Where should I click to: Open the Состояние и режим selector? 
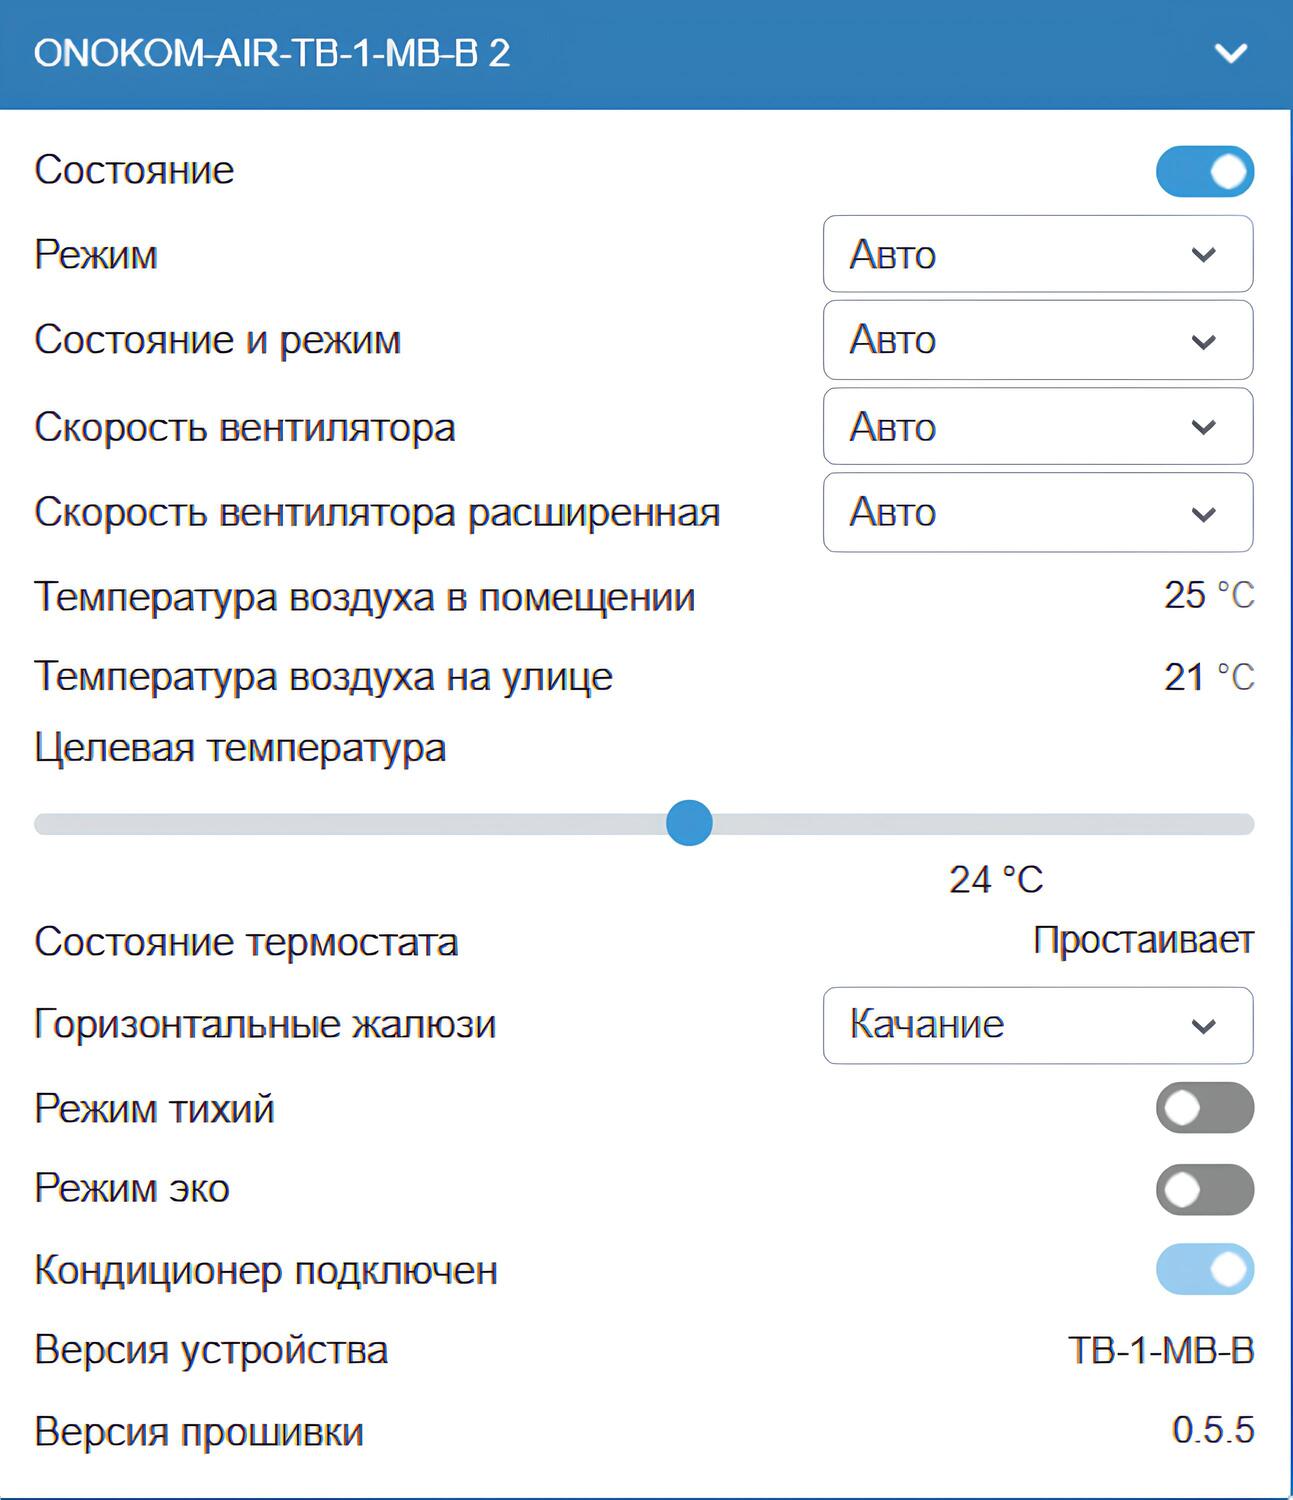(x=1036, y=340)
